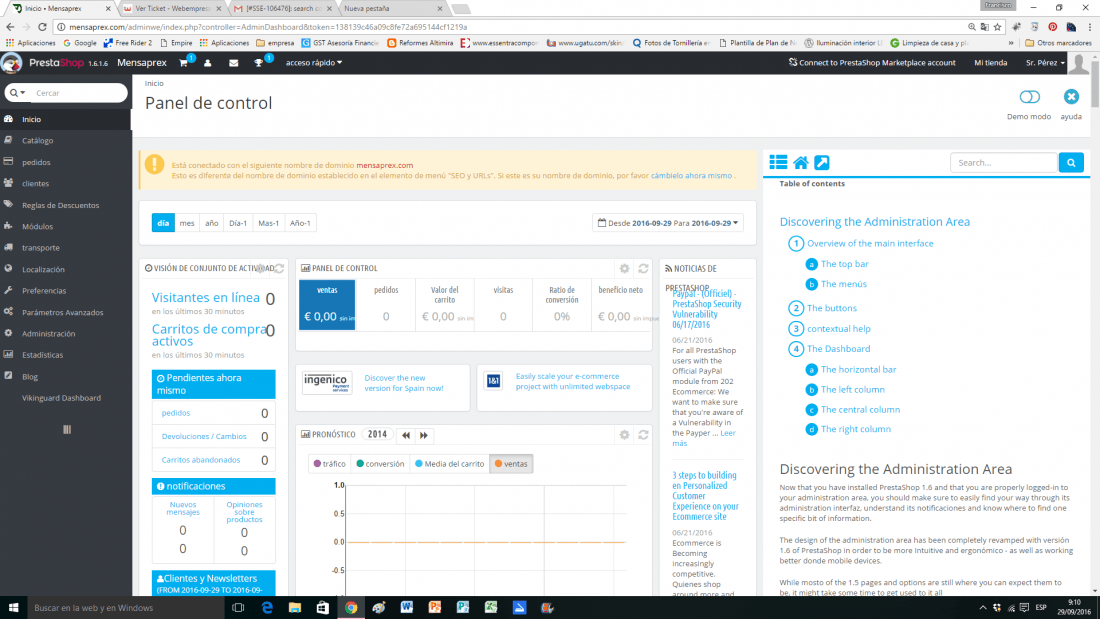Refresh the Visión de conjunto panel
Viewport: 1100px width, 619px height.
(x=279, y=268)
